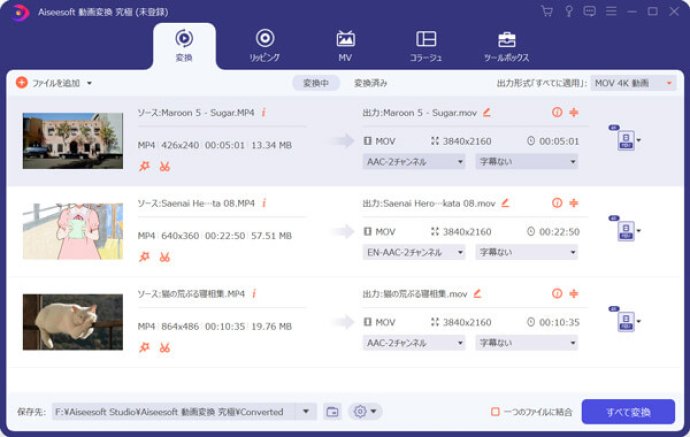The width and height of the screenshot is (690, 437).
Task: Click the Aiseesoft app logo
Action: coord(19,12)
